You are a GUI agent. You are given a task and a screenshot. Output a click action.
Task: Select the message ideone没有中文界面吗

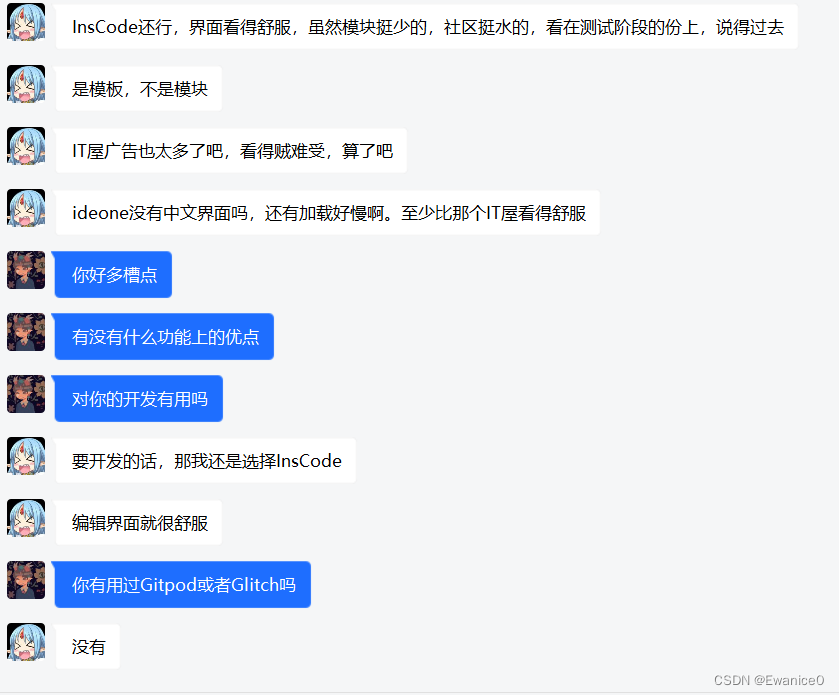(327, 213)
